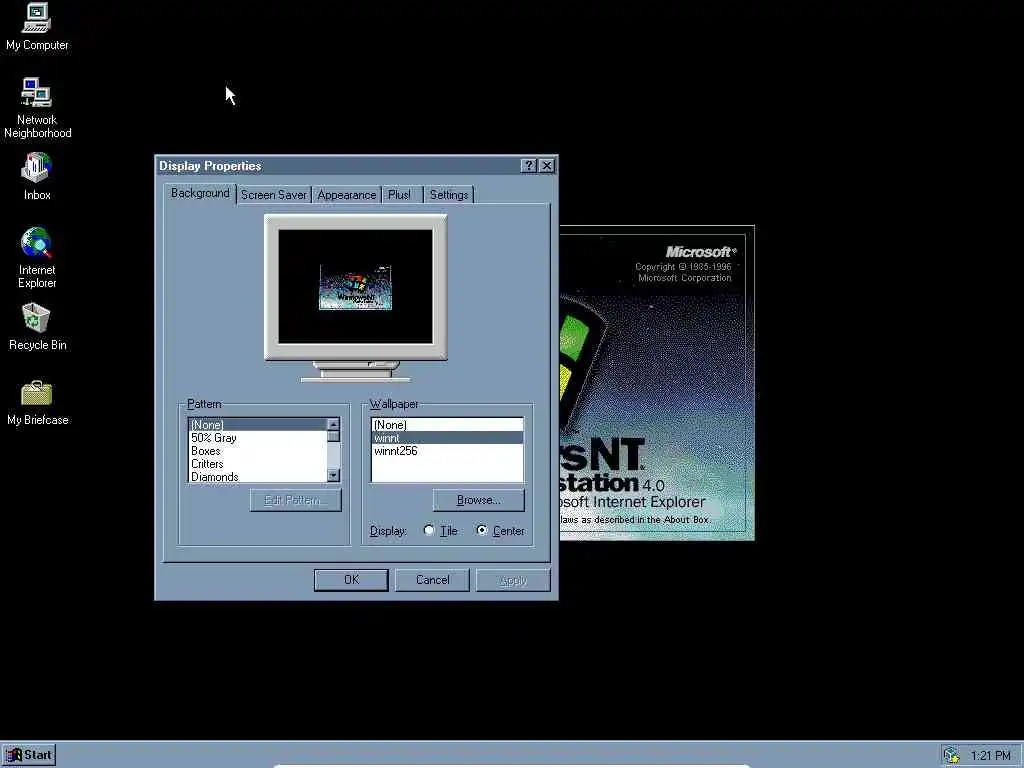Switch to the Background tab

pyautogui.click(x=200, y=193)
